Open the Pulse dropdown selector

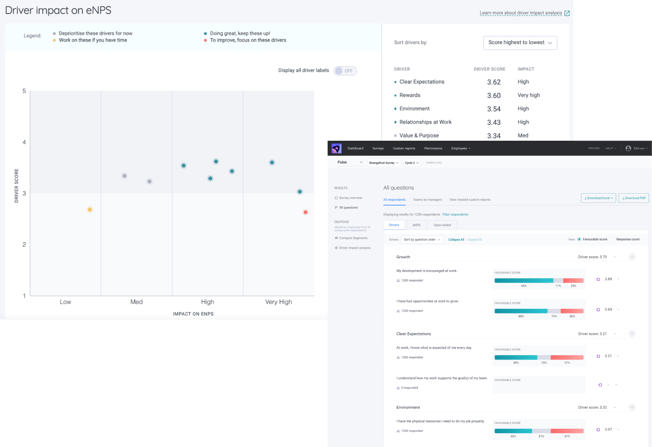(x=350, y=163)
